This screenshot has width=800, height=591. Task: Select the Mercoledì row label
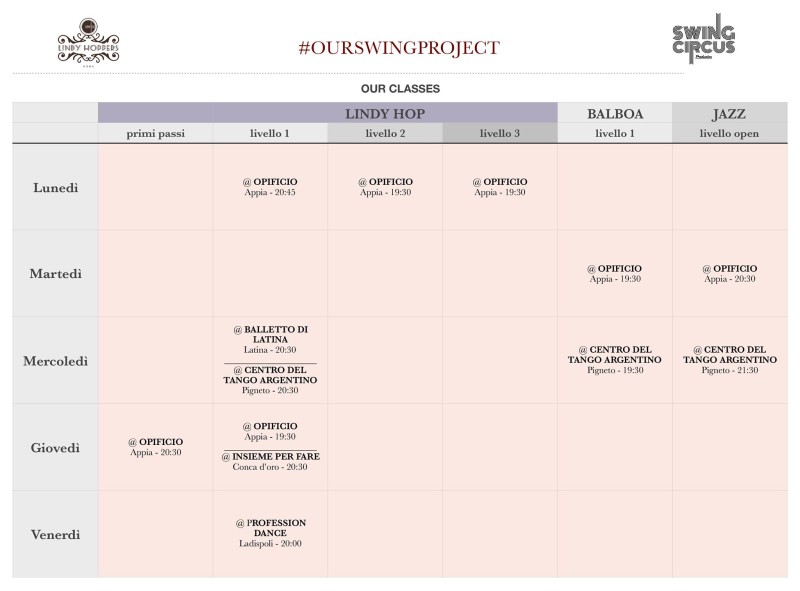(56, 361)
